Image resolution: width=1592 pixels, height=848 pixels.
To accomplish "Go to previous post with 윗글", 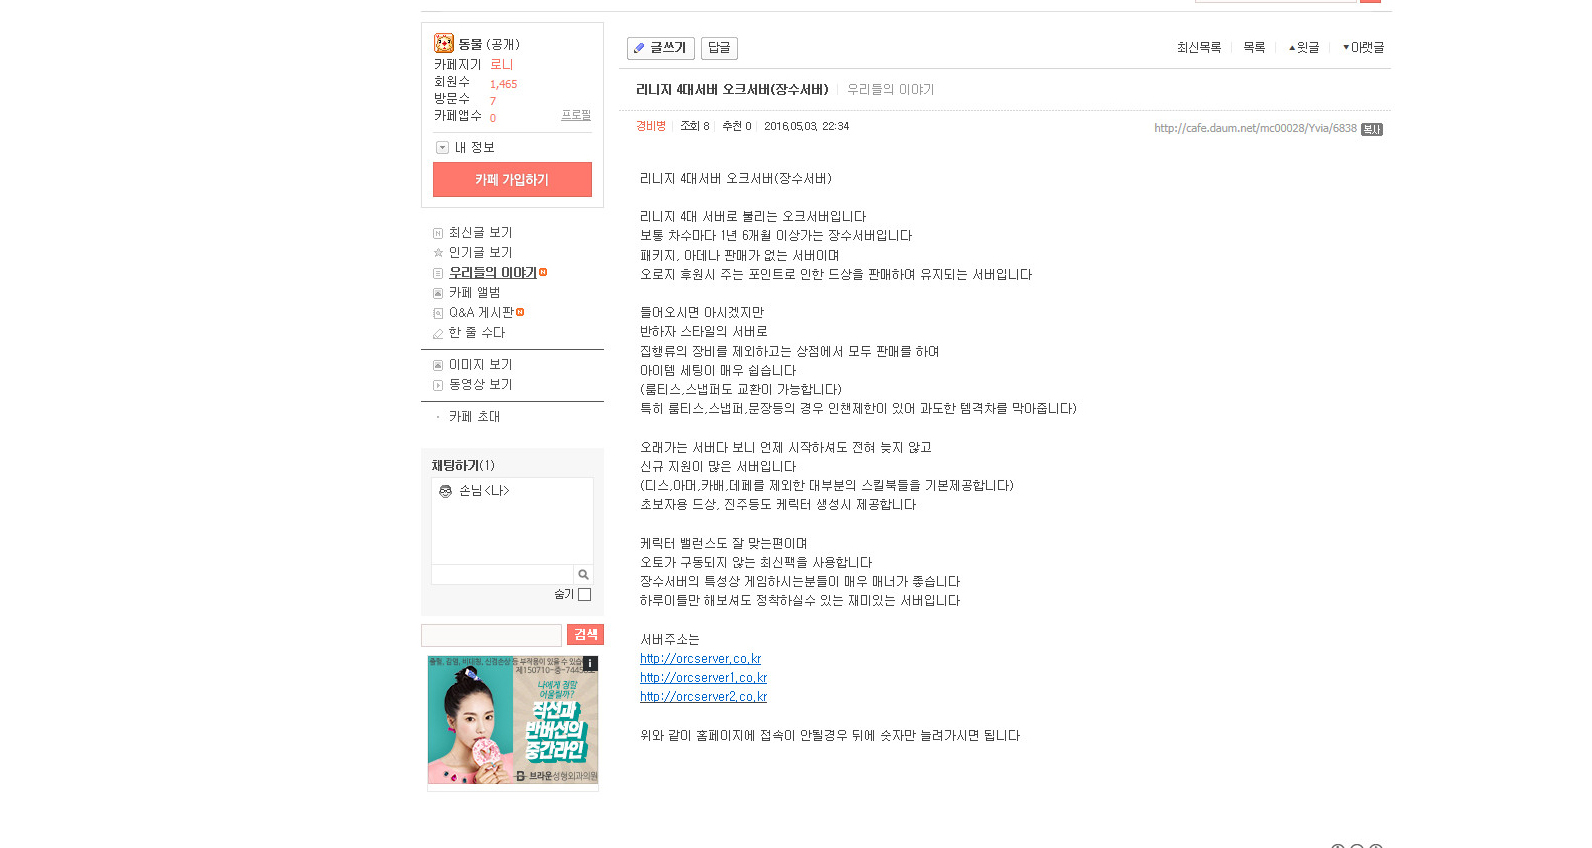I will click(x=1304, y=47).
